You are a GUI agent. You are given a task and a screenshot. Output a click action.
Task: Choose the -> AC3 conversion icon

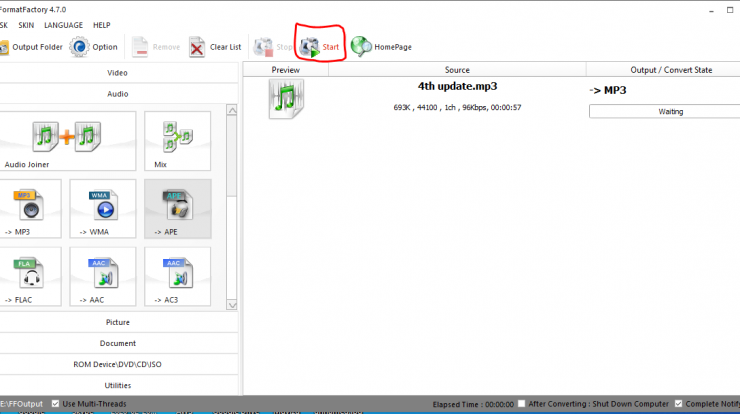tap(177, 277)
